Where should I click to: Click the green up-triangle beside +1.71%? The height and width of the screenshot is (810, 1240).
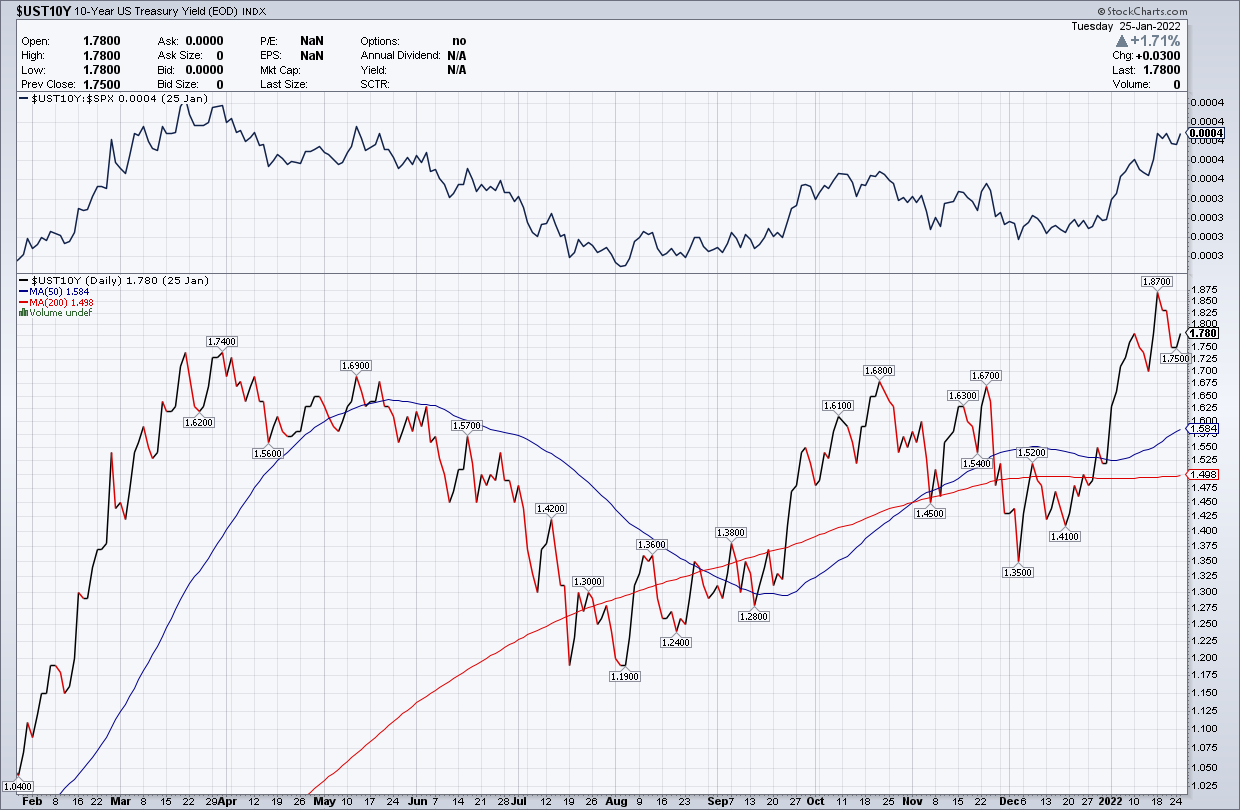tap(1123, 42)
